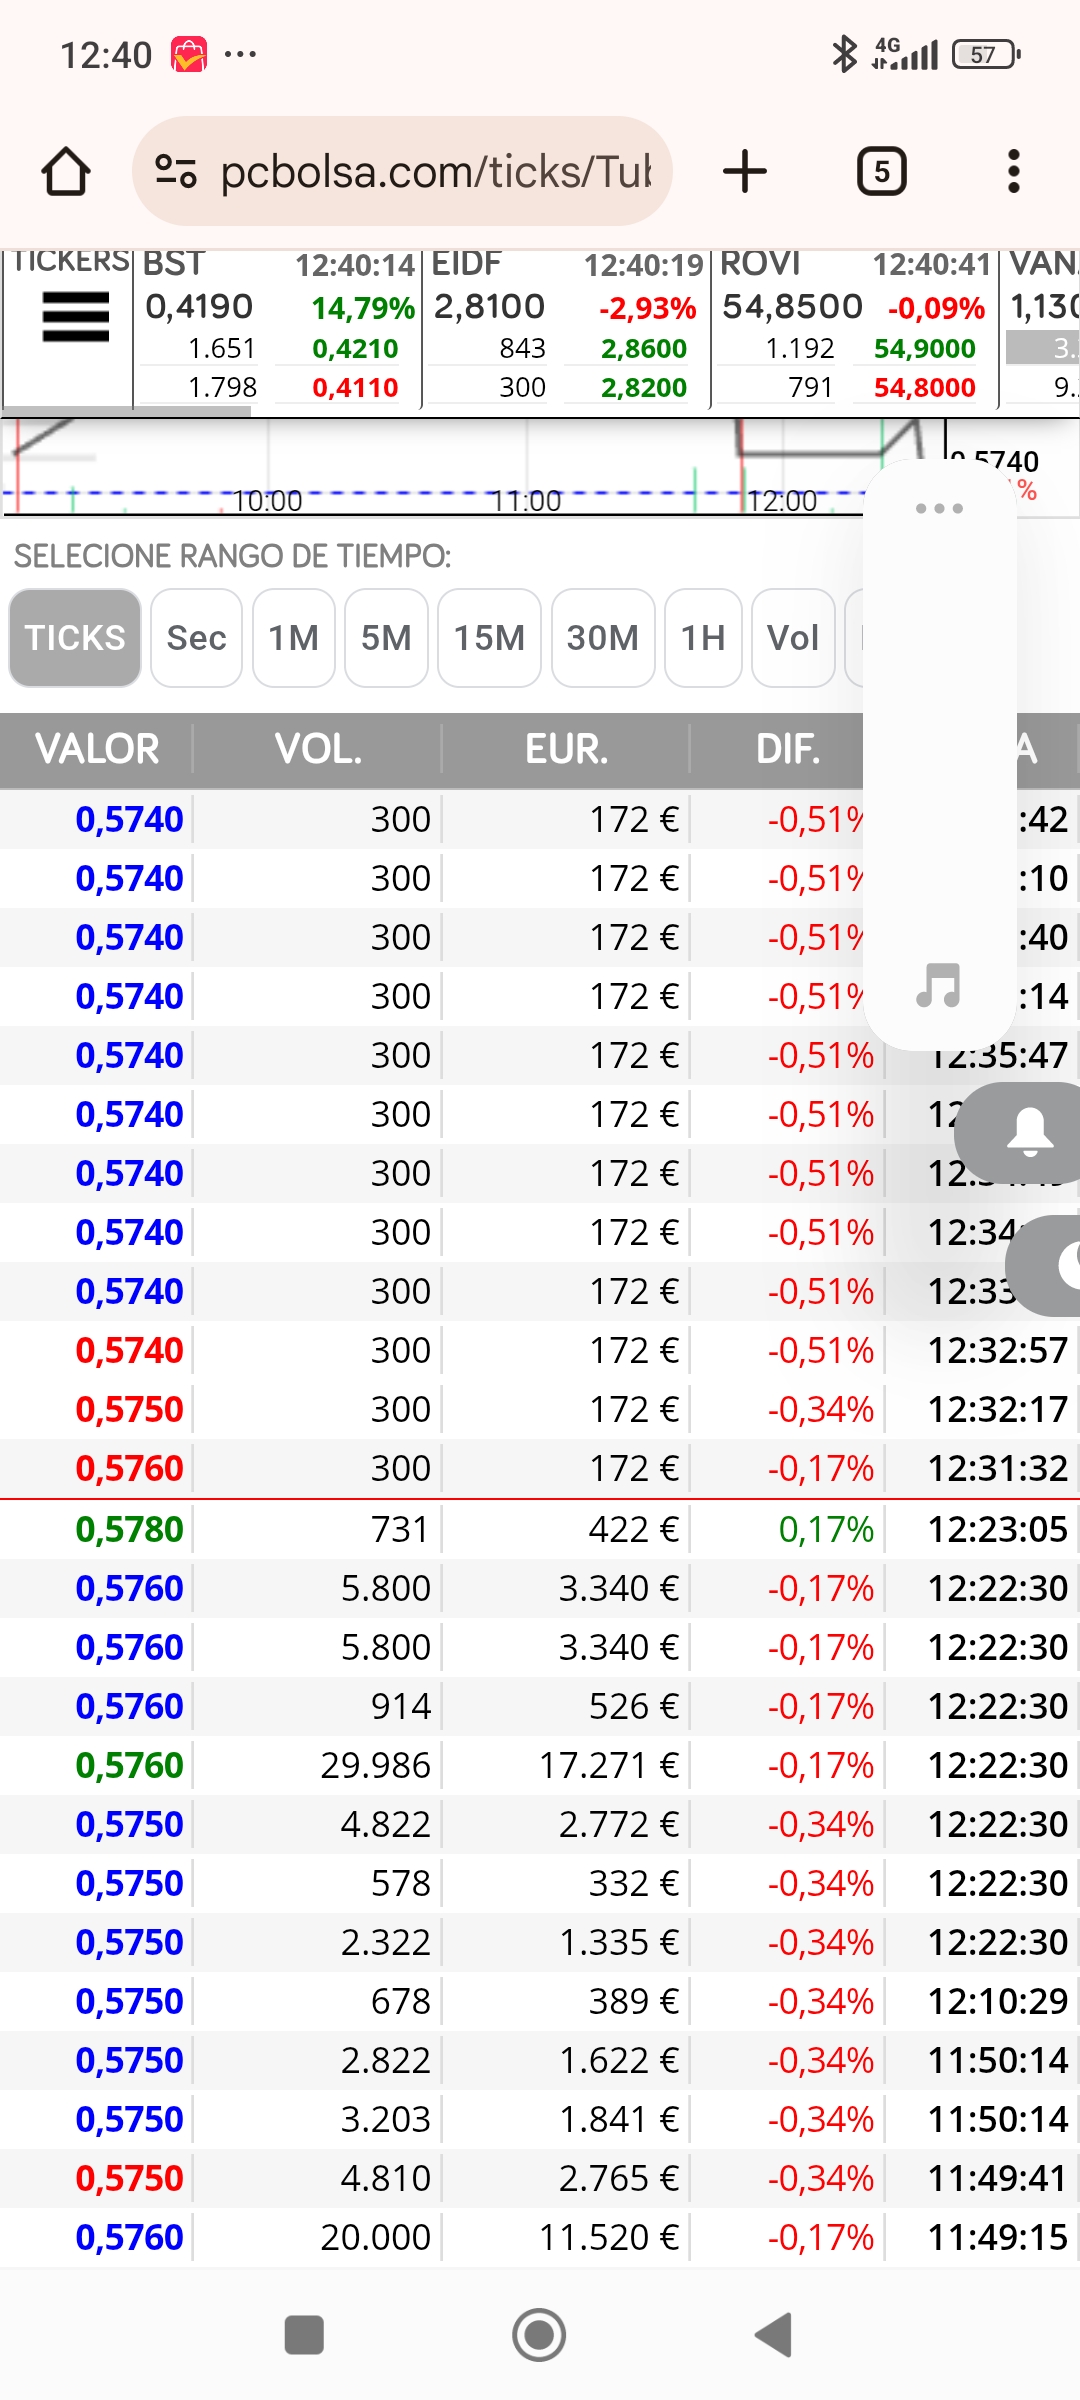Expand the floating panel three-dot options

pos(939,508)
